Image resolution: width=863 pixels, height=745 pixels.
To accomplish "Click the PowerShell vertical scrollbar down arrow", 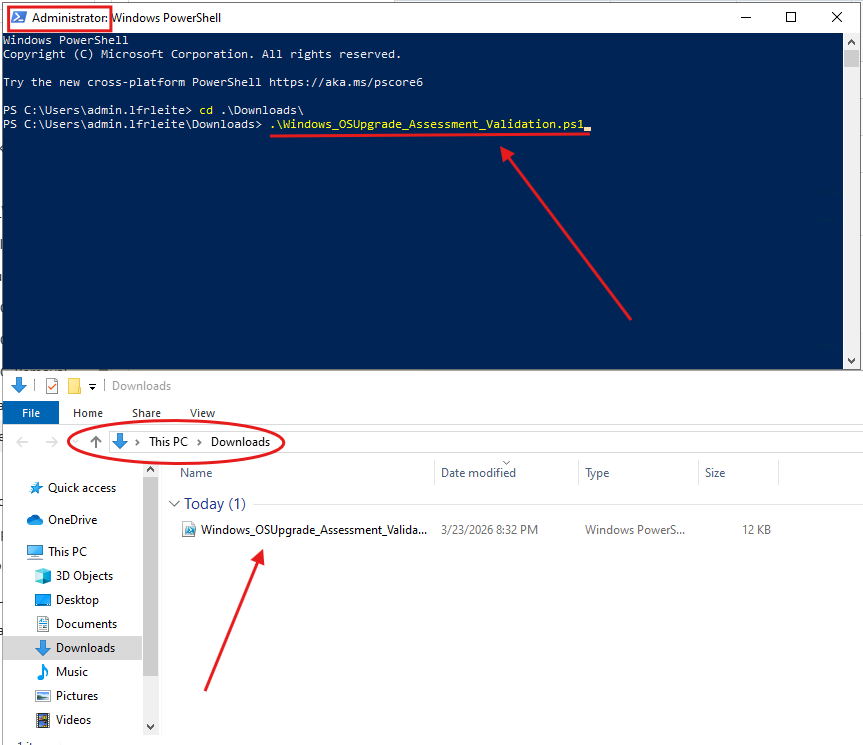I will click(853, 361).
